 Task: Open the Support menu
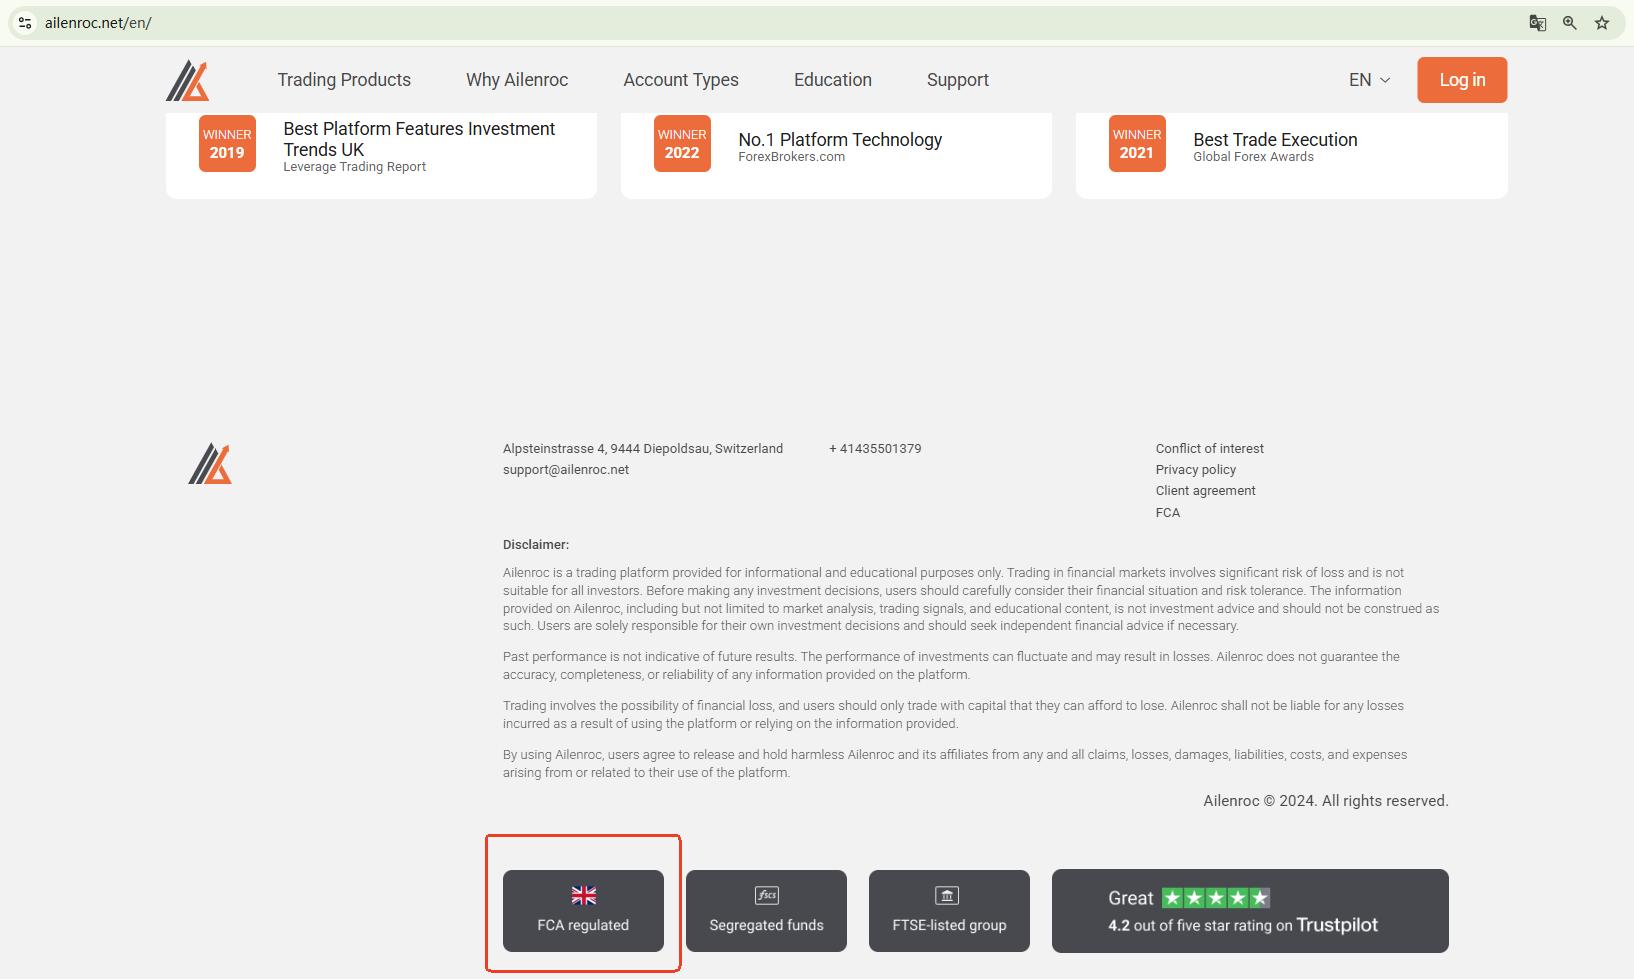tap(958, 80)
